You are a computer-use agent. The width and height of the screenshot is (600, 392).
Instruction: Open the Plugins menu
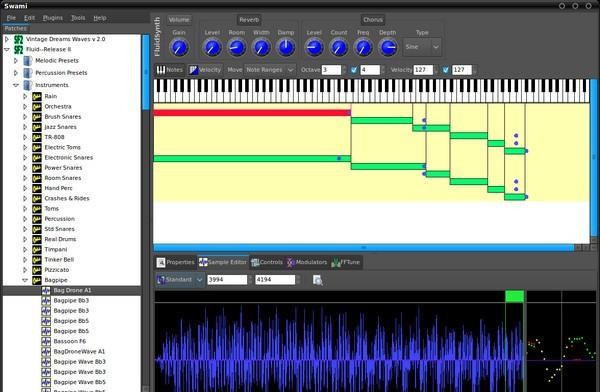pos(53,18)
